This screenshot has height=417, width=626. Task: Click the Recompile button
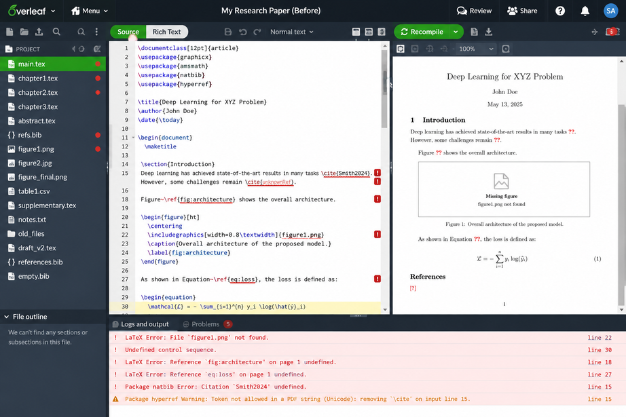[x=422, y=32]
